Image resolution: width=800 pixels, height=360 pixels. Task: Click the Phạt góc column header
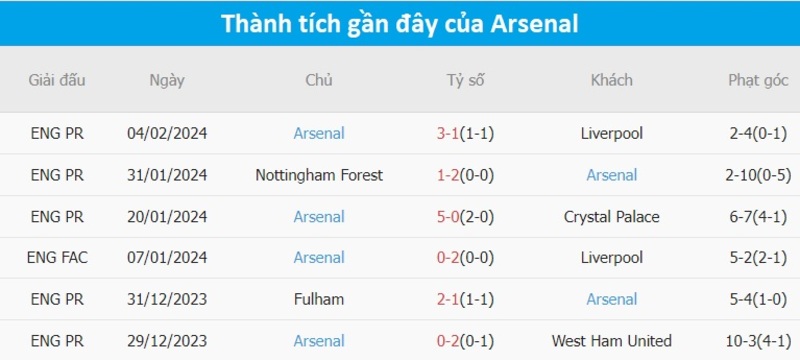tap(758, 81)
